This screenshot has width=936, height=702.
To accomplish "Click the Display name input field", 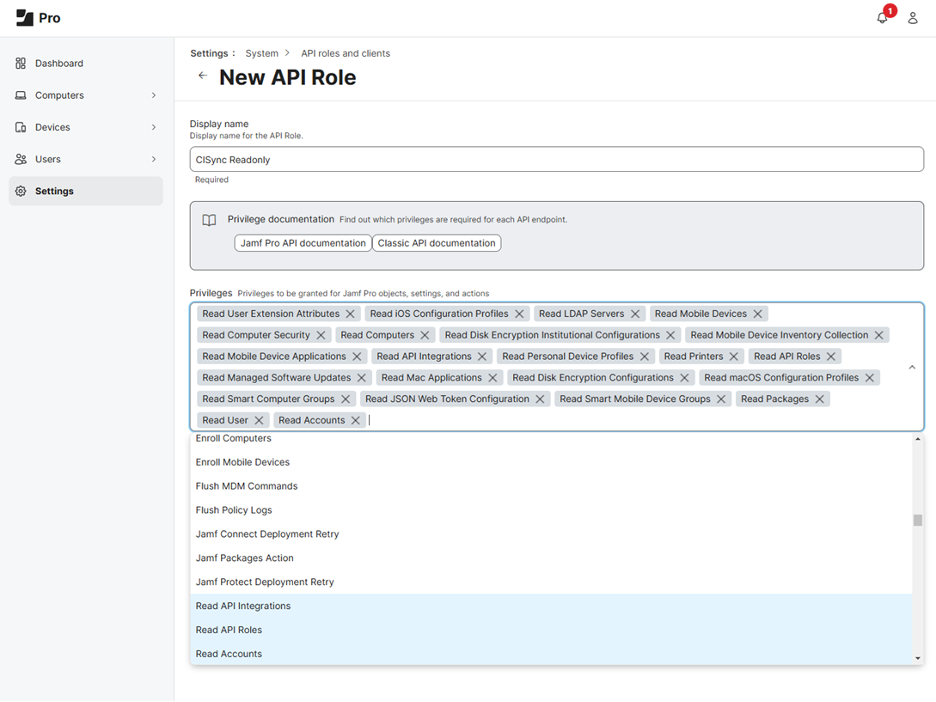I will pyautogui.click(x=557, y=159).
